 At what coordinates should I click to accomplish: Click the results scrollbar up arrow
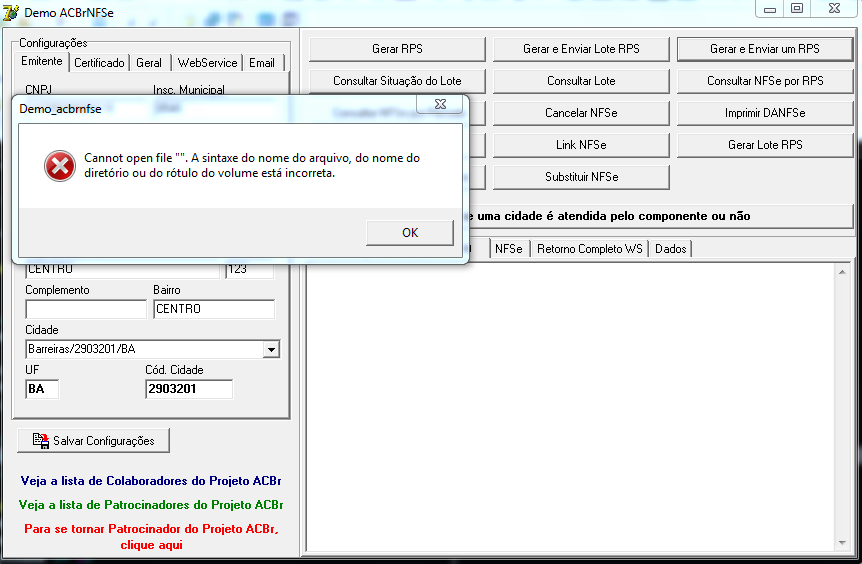point(842,272)
